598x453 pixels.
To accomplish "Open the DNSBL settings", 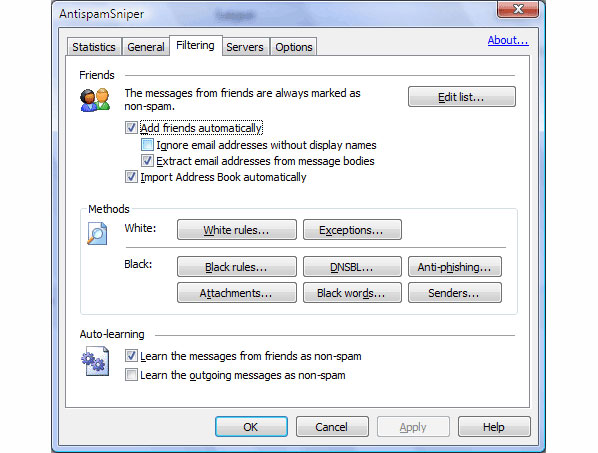I will point(352,267).
